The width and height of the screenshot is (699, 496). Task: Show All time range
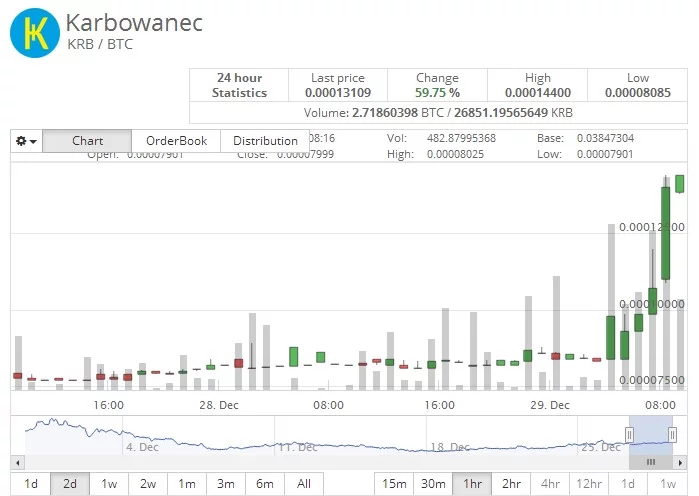tap(304, 484)
